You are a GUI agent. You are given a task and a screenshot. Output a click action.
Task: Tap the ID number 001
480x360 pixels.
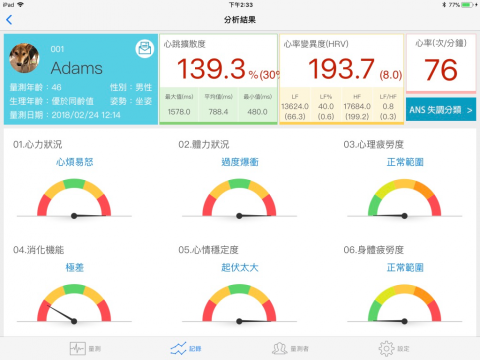pos(57,49)
